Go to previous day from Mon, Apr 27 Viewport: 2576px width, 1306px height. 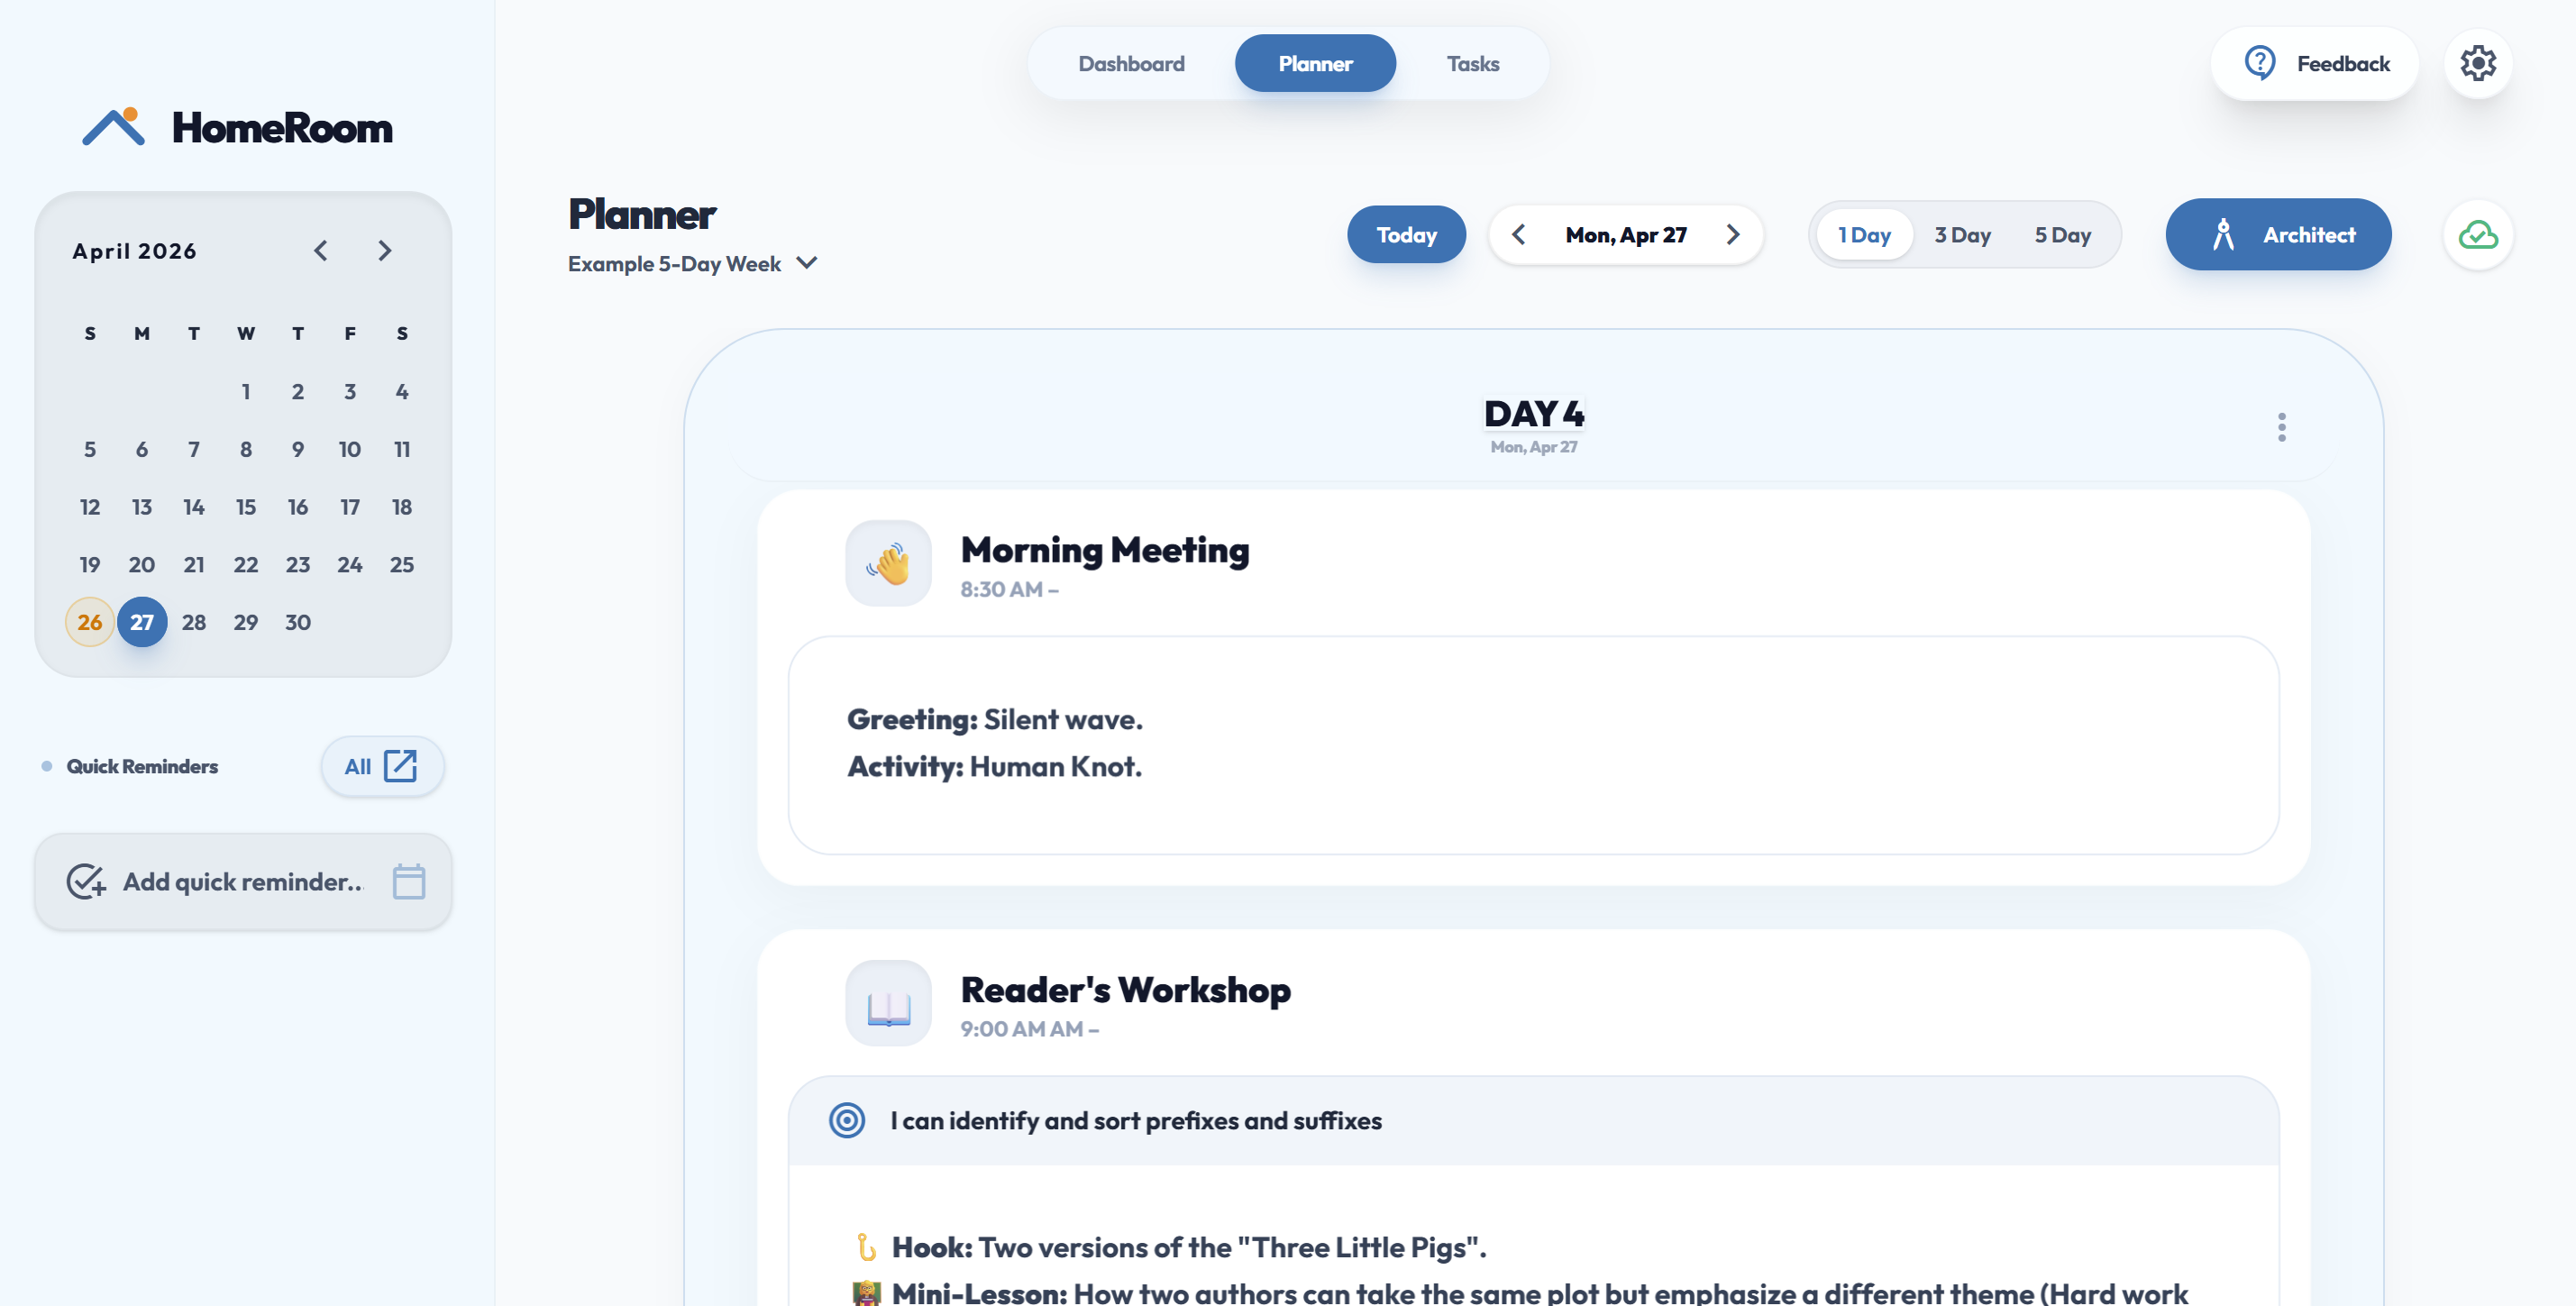pos(1519,235)
